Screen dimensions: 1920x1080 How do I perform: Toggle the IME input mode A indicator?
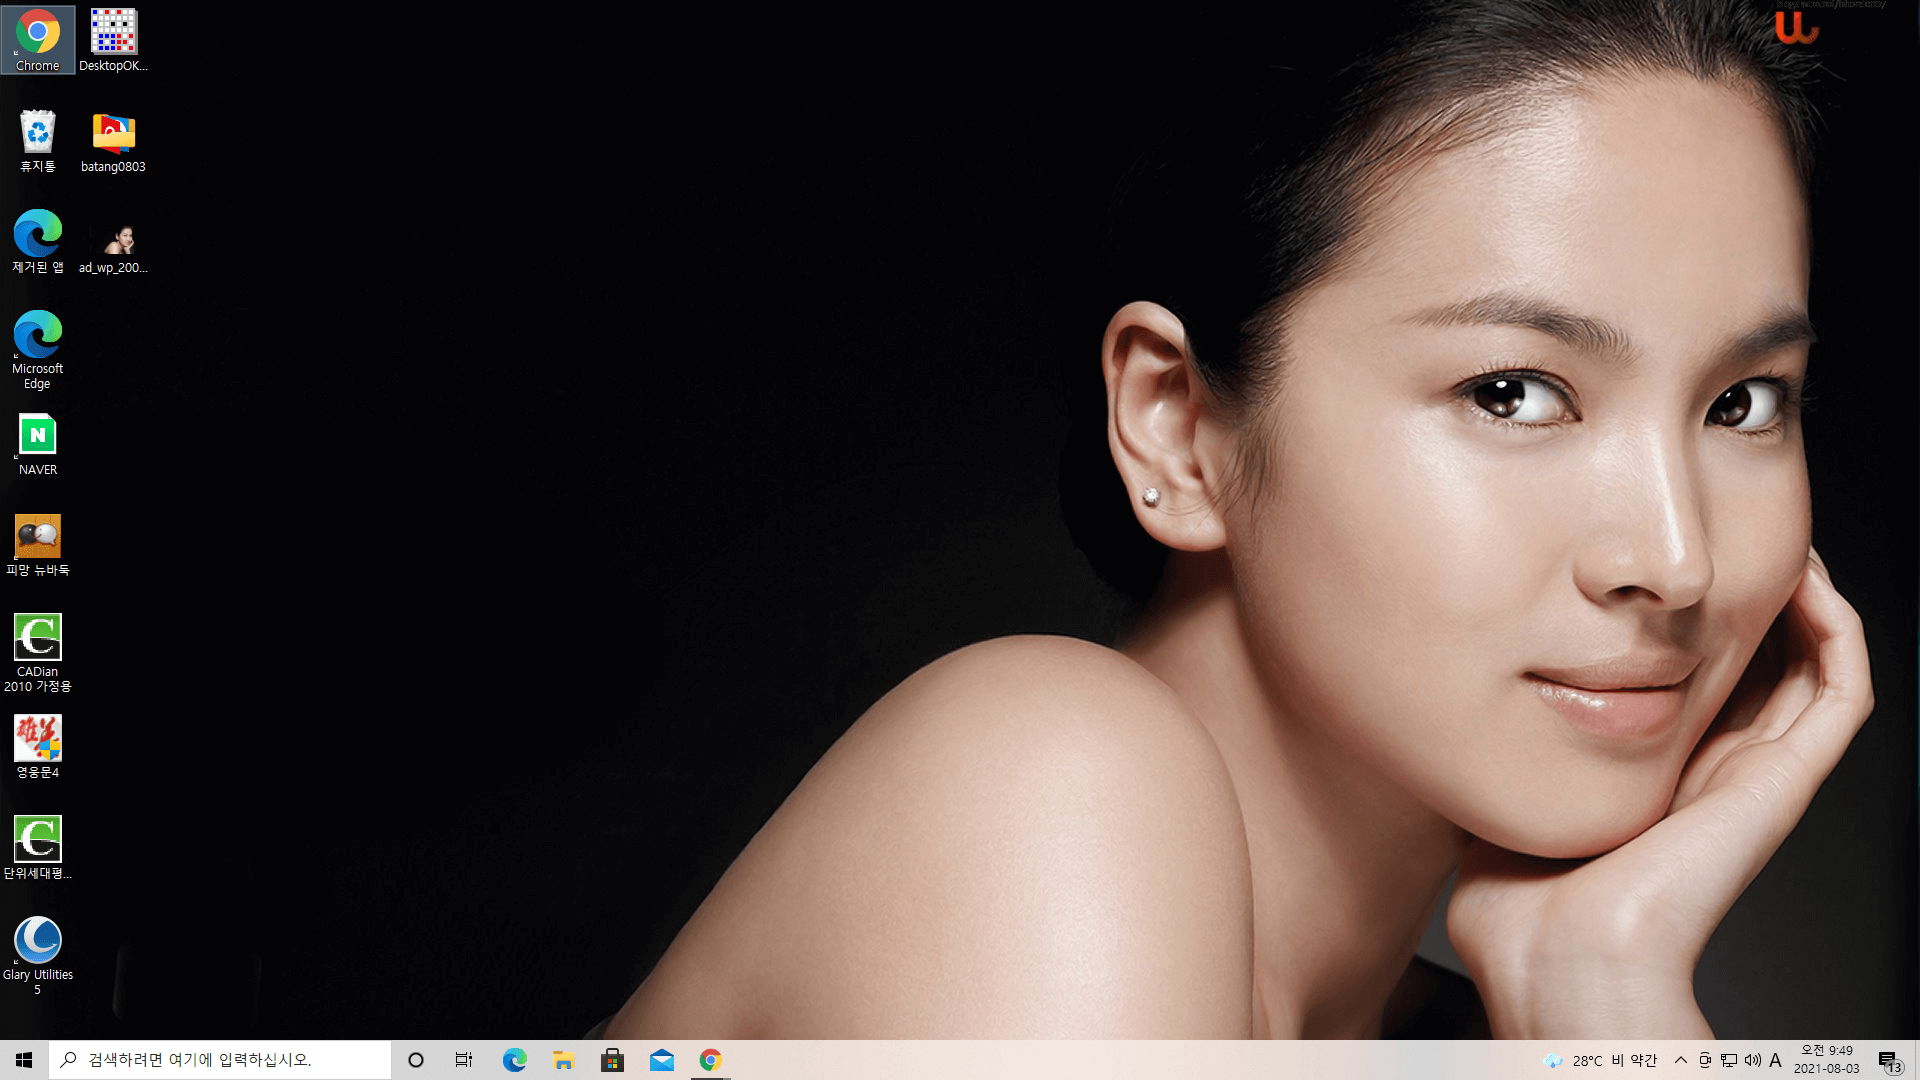point(1776,1060)
